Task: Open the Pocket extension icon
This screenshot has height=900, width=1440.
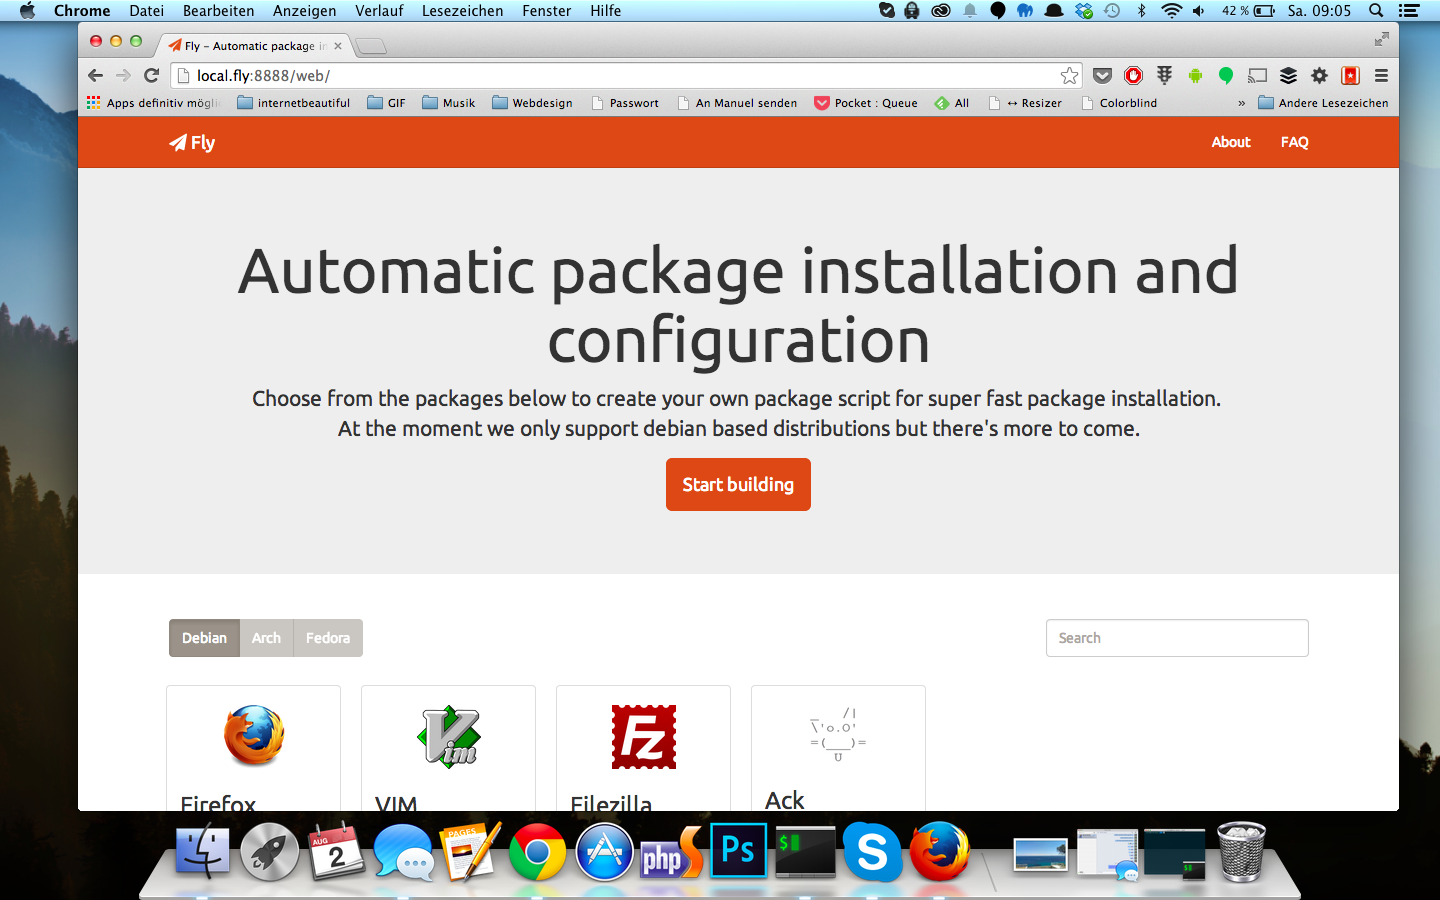Action: (1102, 76)
